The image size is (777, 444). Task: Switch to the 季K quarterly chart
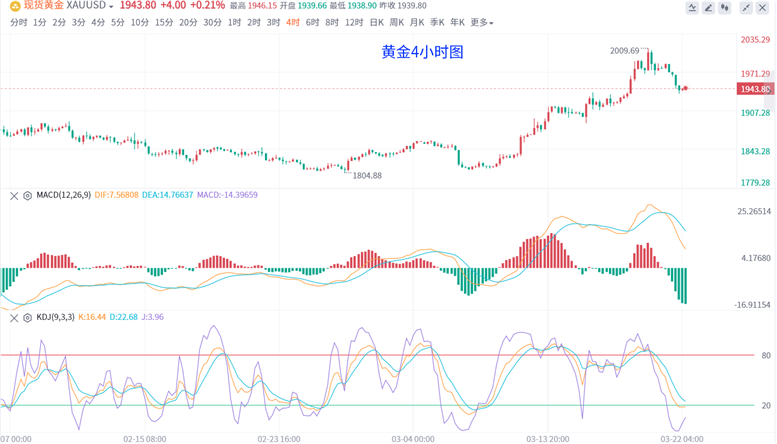point(438,22)
